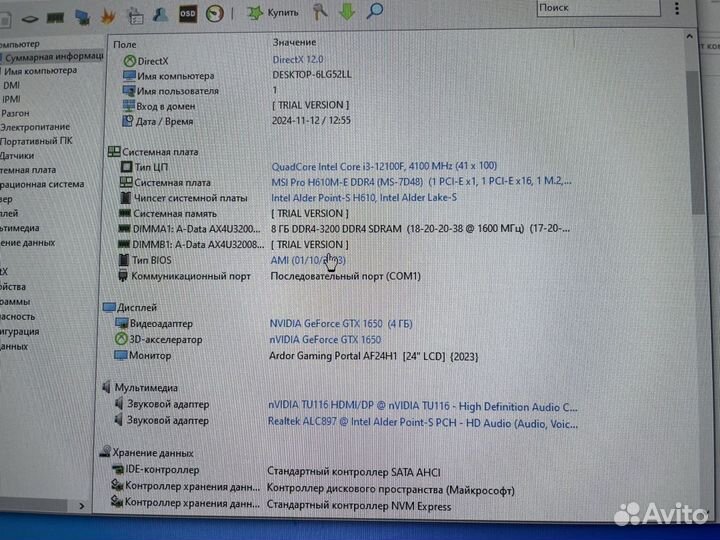Sort by the Поле column header
720x540 pixels.
[125, 45]
